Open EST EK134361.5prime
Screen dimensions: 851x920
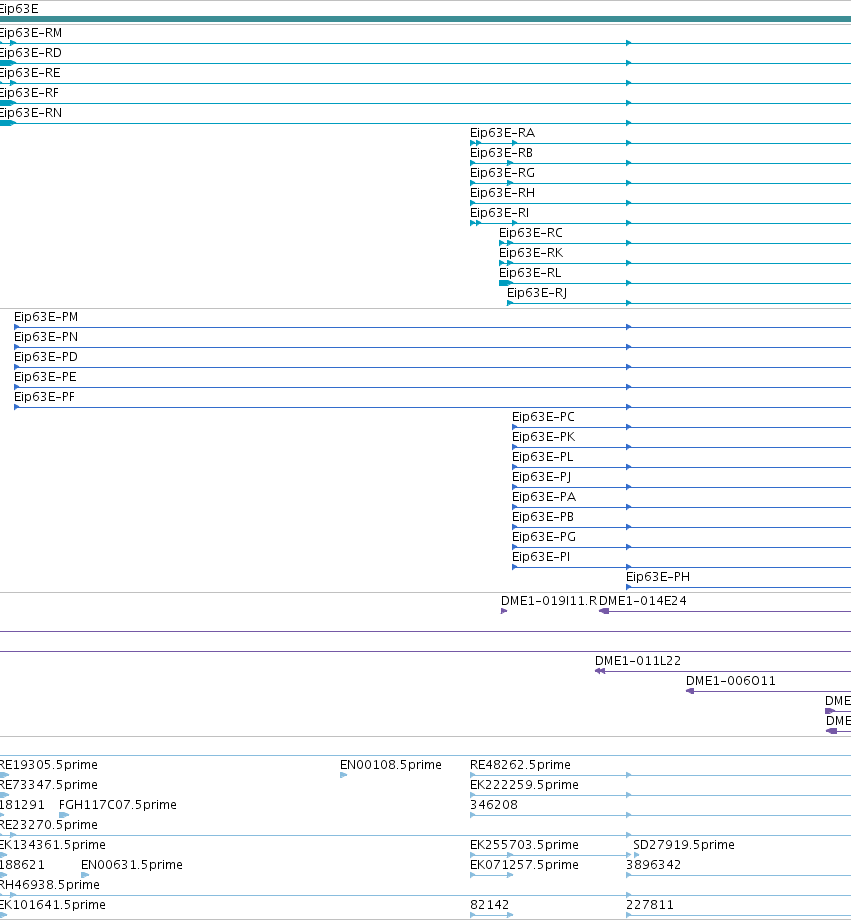click(53, 844)
